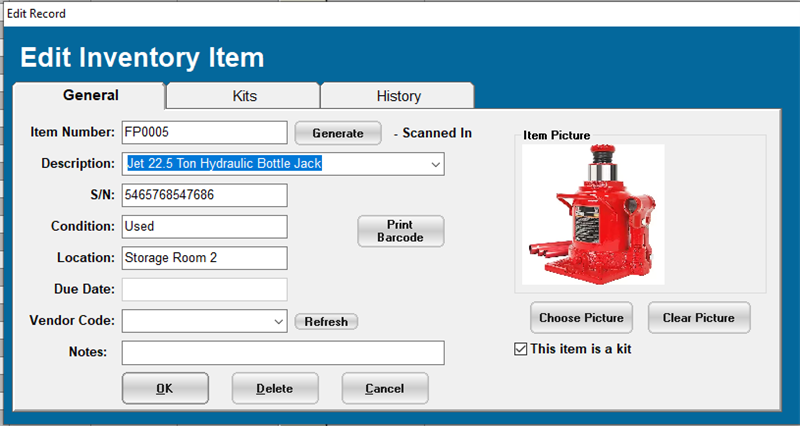Uncheck This item is a kit
This screenshot has height=426, width=800.
(520, 349)
